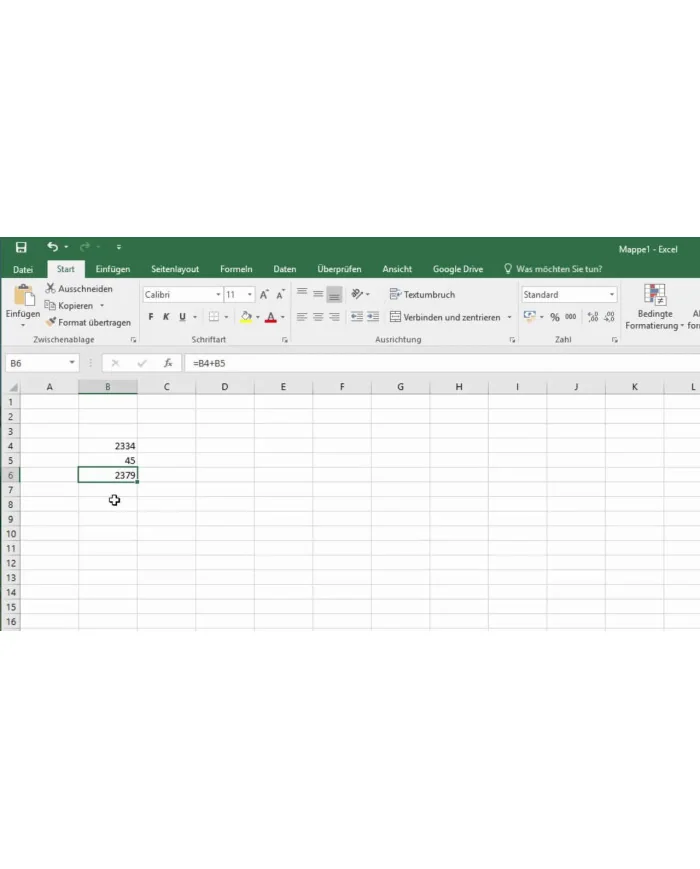Click the thousands separator (000) icon
The image size is (700, 869).
(x=570, y=317)
